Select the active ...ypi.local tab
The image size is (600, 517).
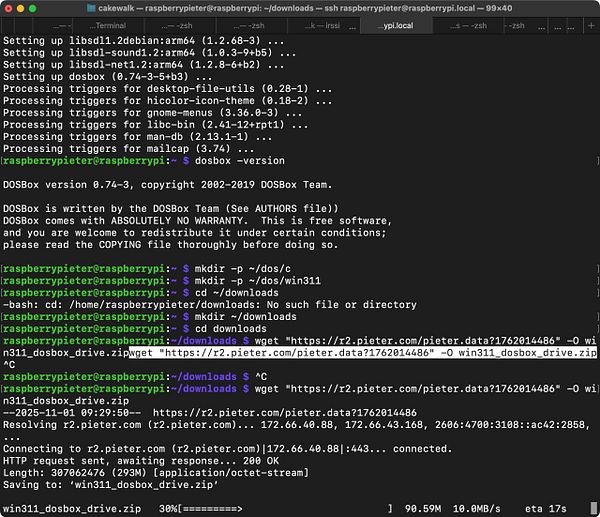point(396,26)
